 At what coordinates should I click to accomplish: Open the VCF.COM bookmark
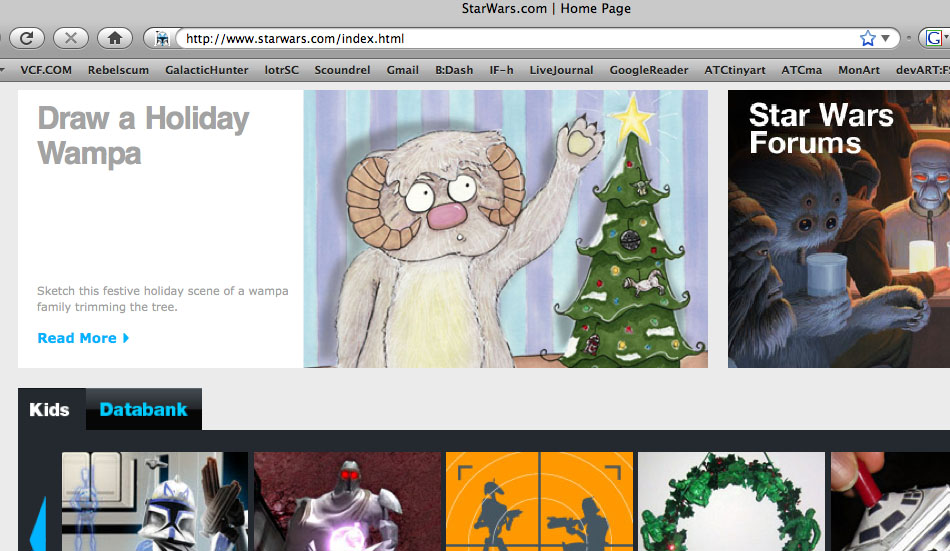coord(46,70)
